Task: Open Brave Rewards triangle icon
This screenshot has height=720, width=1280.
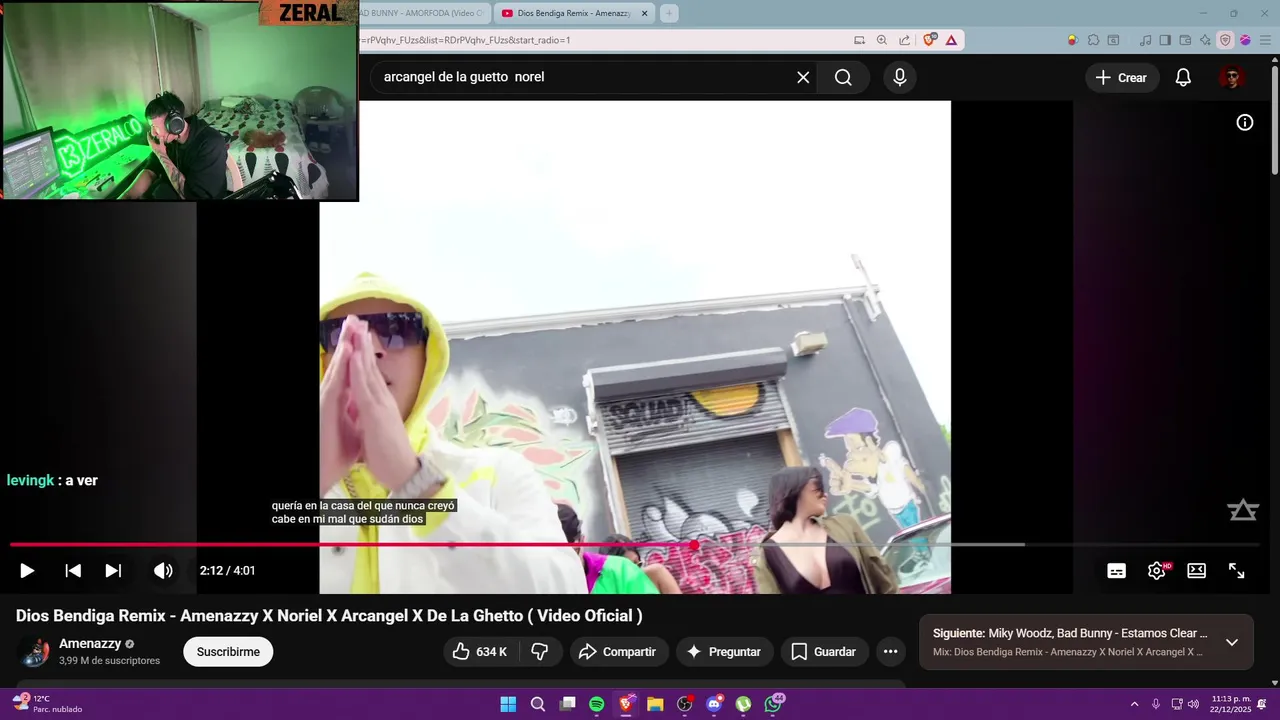Action: 951,40
